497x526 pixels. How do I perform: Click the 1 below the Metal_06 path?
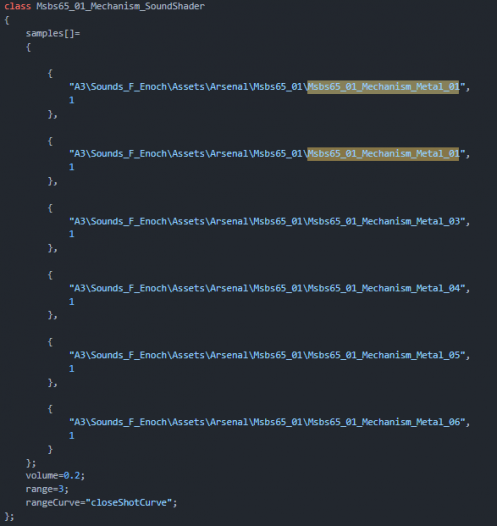pyautogui.click(x=71, y=436)
